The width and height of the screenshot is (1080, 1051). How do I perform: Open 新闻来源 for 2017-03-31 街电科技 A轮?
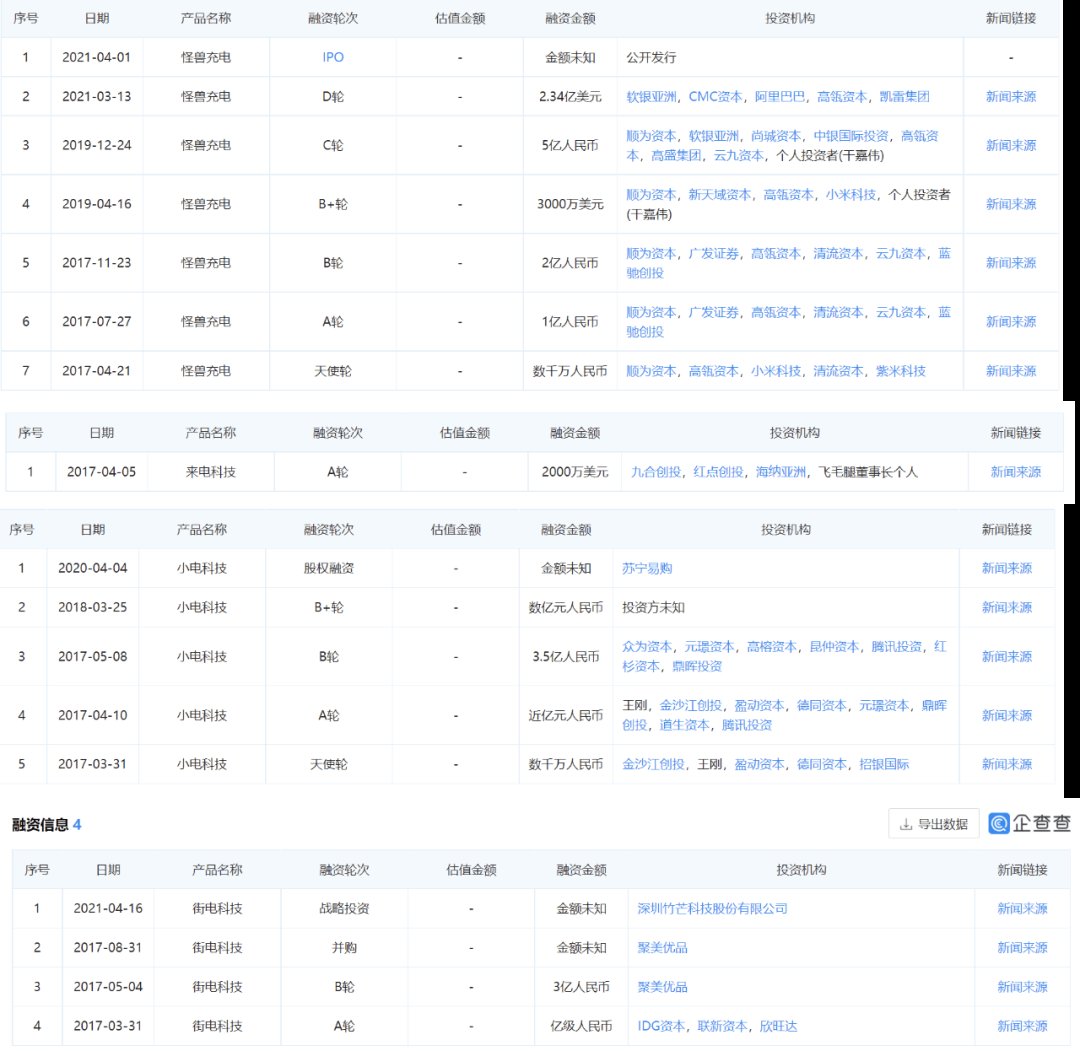coord(1022,1026)
